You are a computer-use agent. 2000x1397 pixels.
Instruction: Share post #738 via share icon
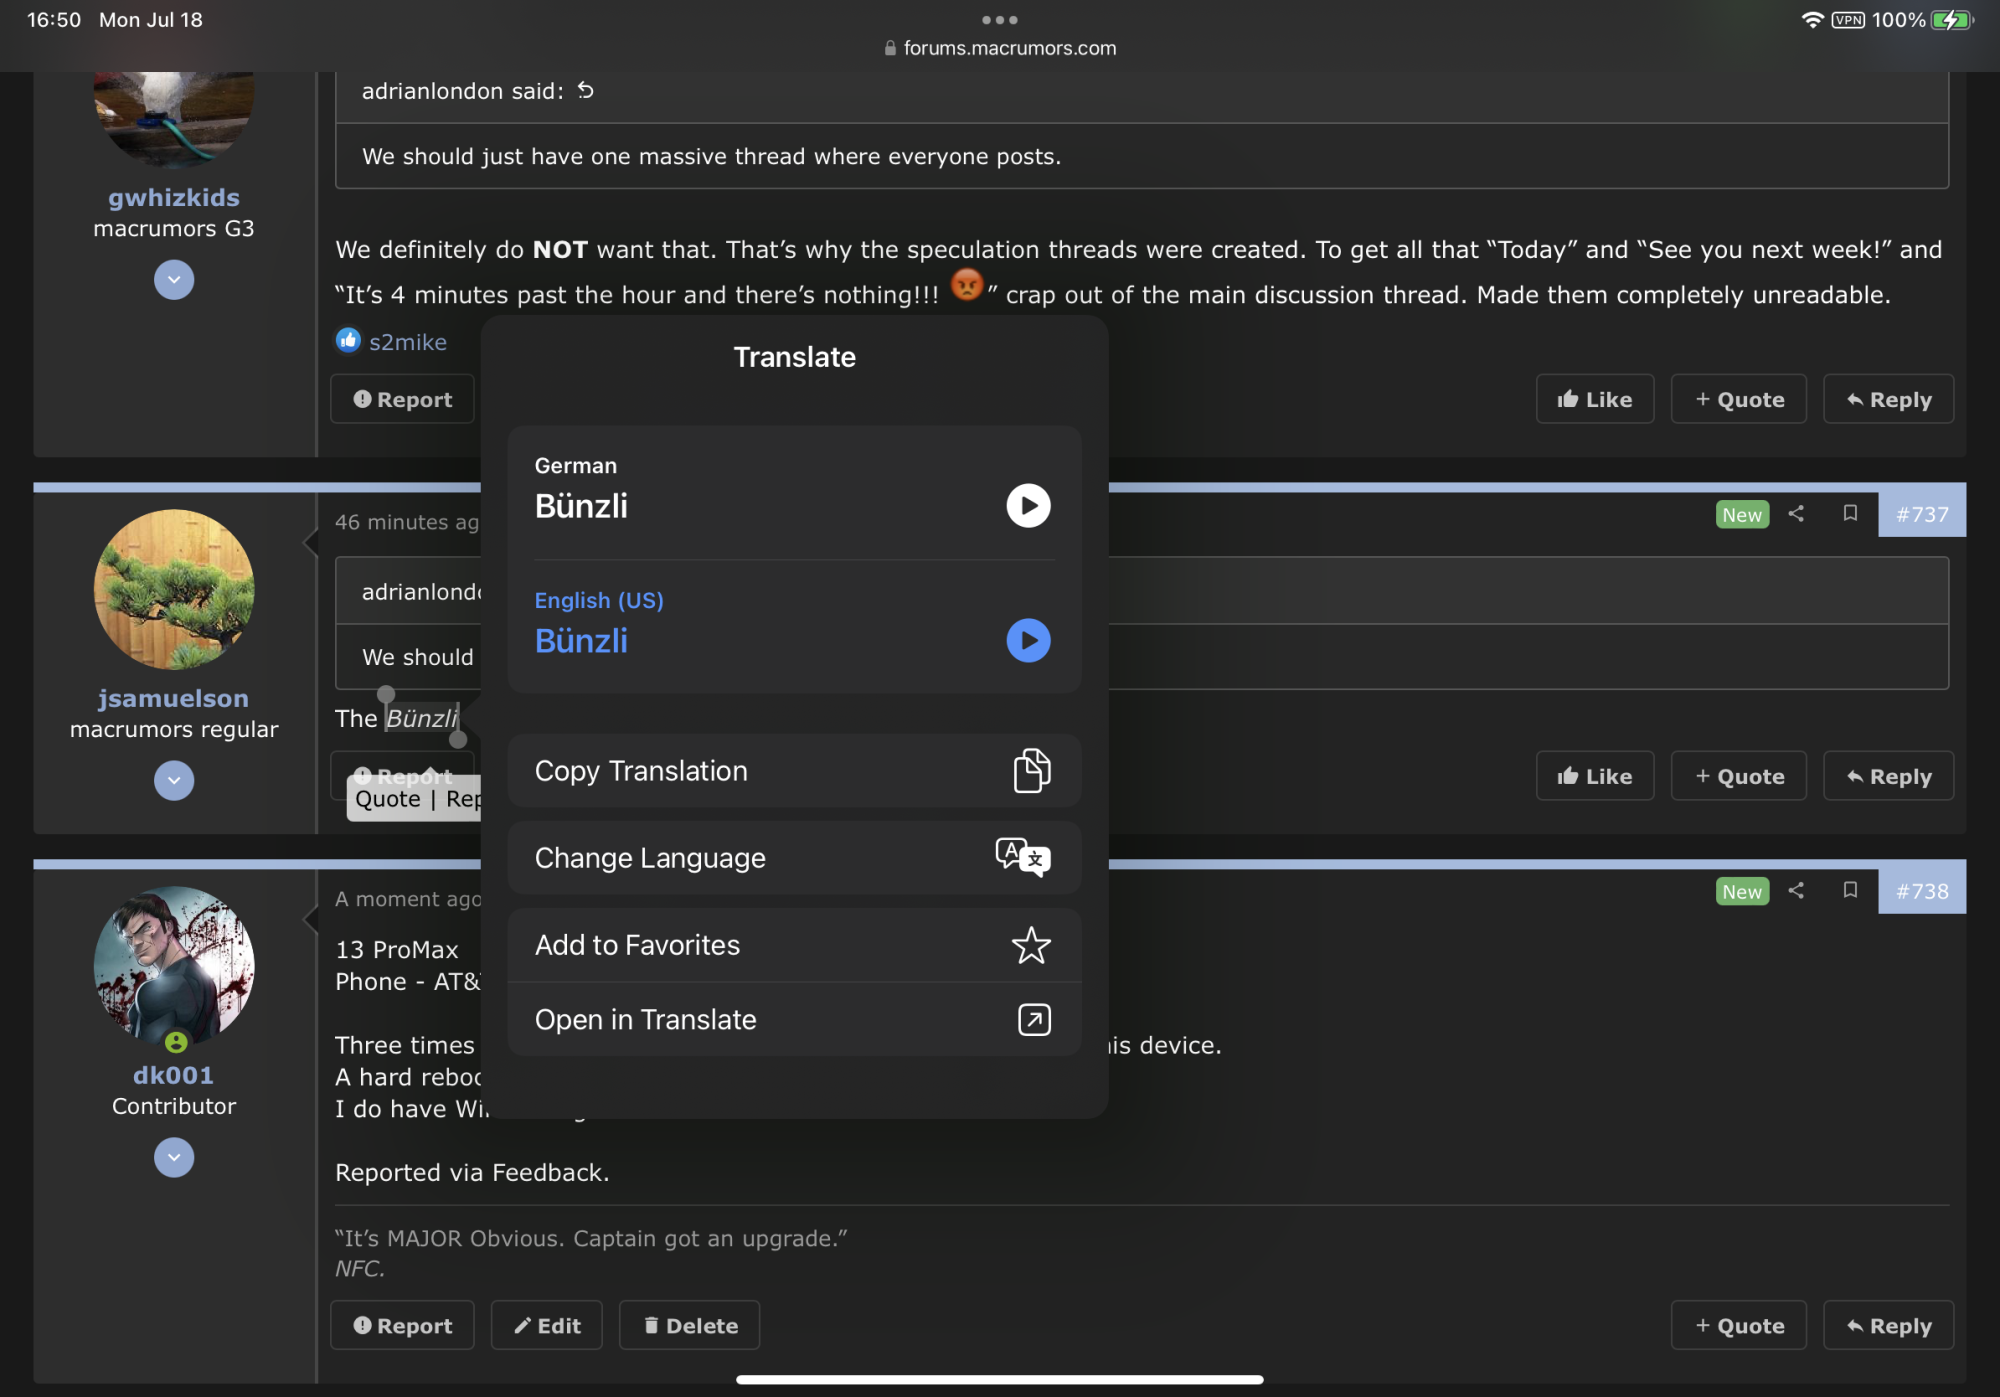coord(1796,890)
